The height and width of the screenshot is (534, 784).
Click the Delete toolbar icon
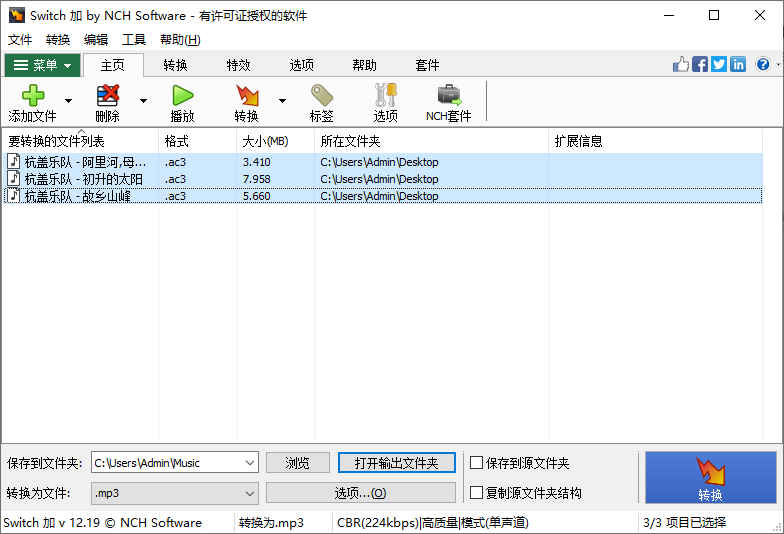[x=108, y=95]
